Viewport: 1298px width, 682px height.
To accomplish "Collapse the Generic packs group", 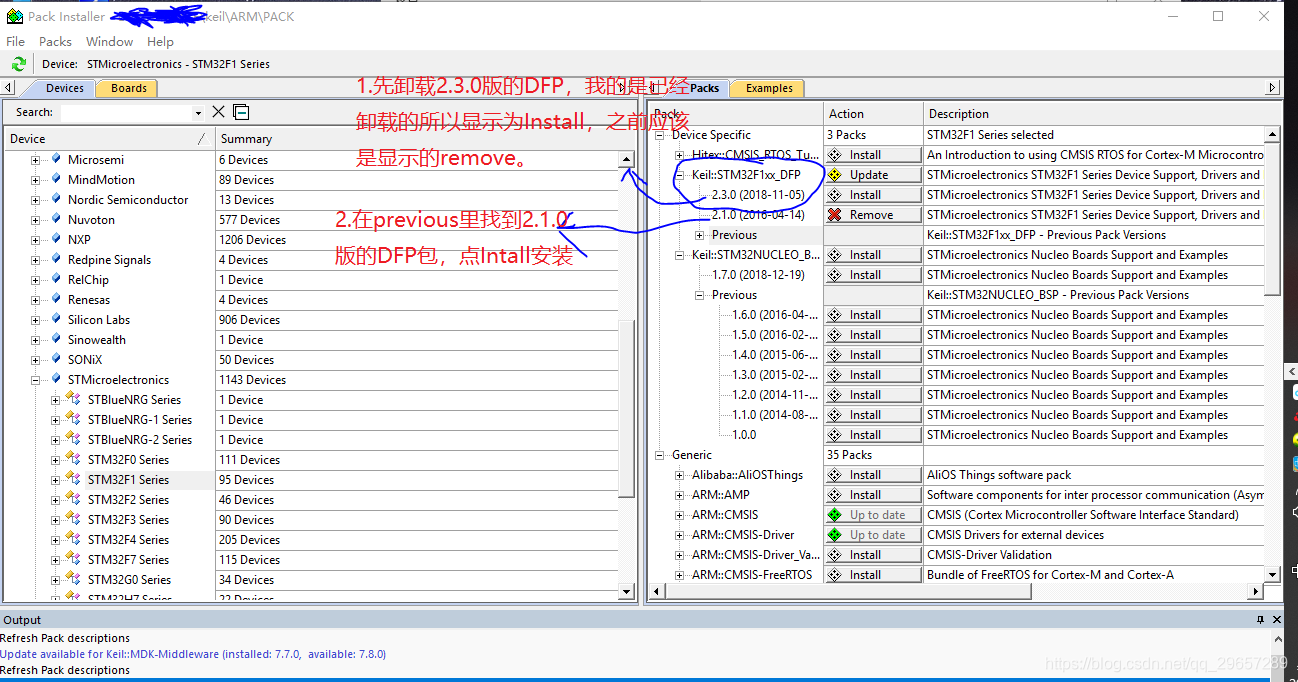I will click(x=660, y=455).
